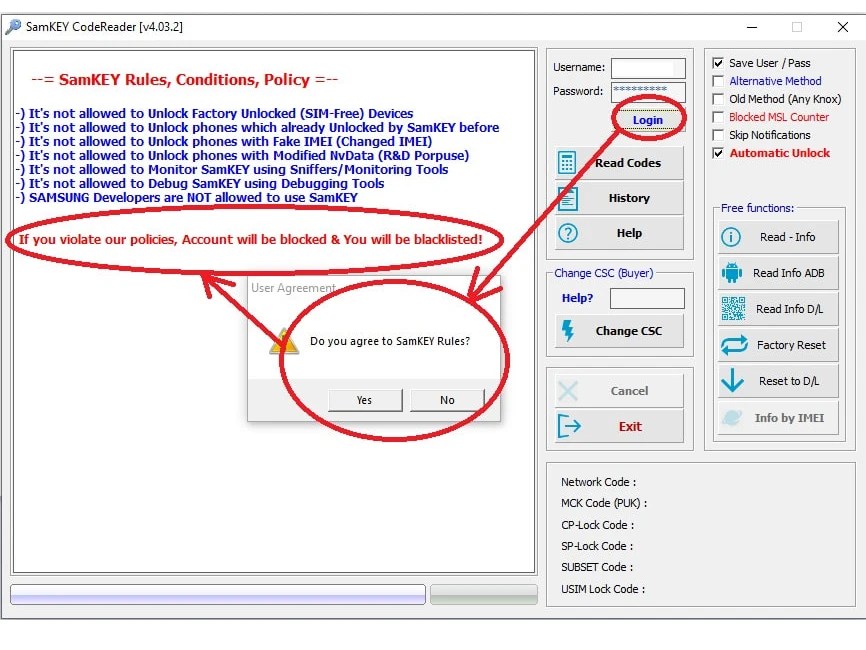
Task: Click the globe icon on Info by IMEI
Action: (x=732, y=418)
